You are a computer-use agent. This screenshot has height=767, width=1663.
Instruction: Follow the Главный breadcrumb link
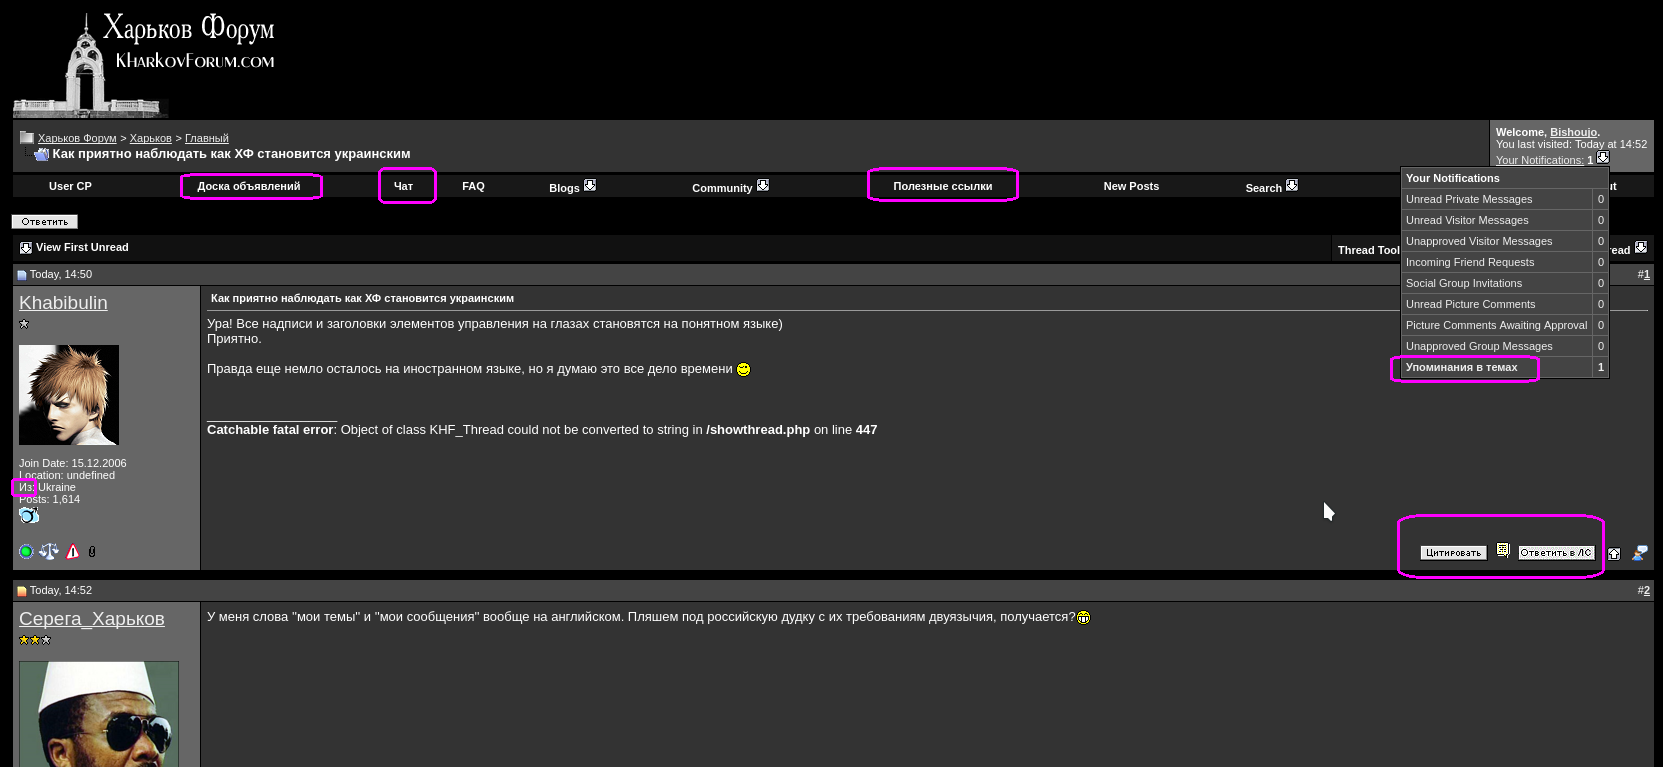point(207,139)
